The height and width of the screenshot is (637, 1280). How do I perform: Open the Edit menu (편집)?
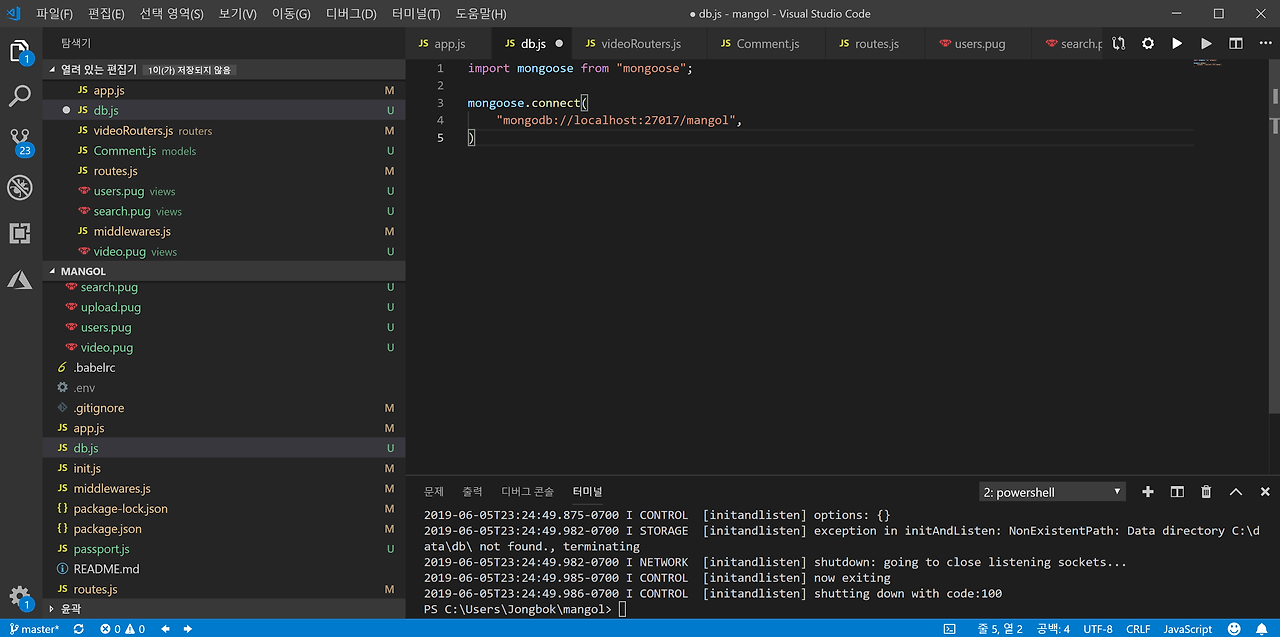click(106, 14)
